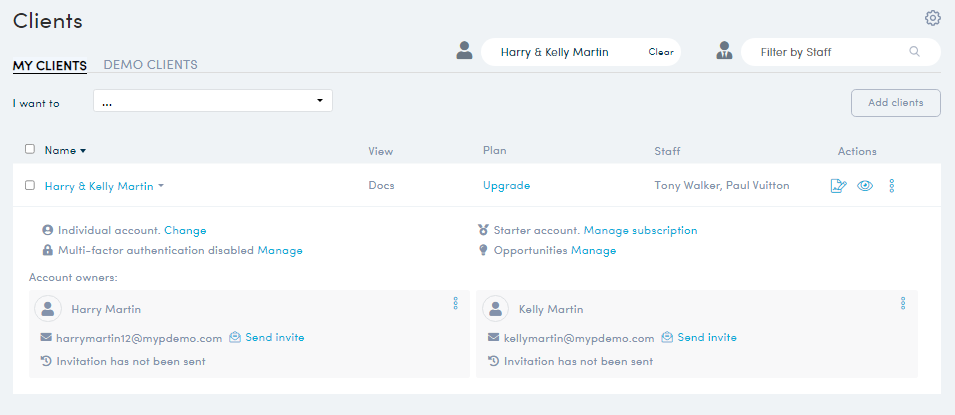Viewport: 955px width, 415px height.
Task: Click the Upgrade plan link
Action: [x=506, y=185]
